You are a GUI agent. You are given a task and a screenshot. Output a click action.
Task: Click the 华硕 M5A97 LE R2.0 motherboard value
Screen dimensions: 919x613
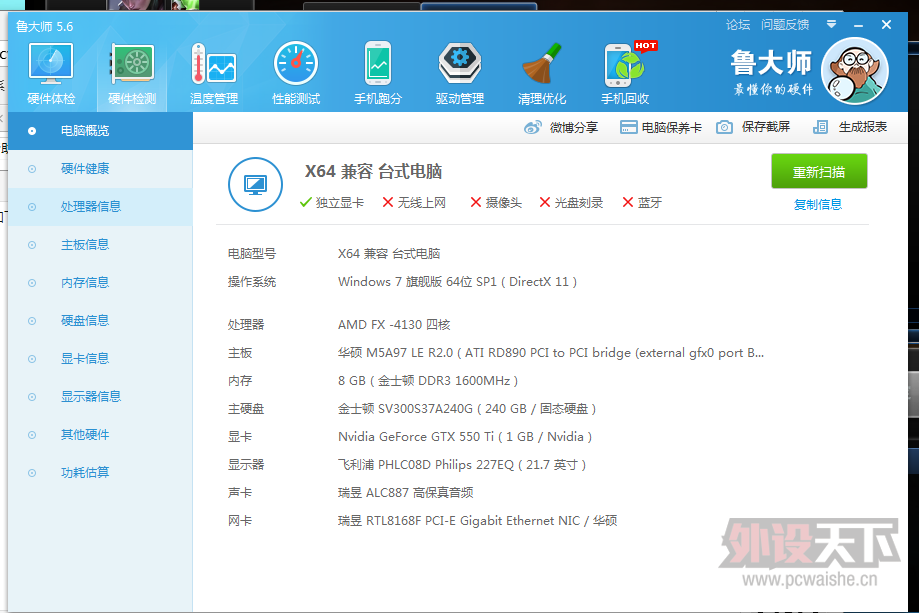point(551,353)
